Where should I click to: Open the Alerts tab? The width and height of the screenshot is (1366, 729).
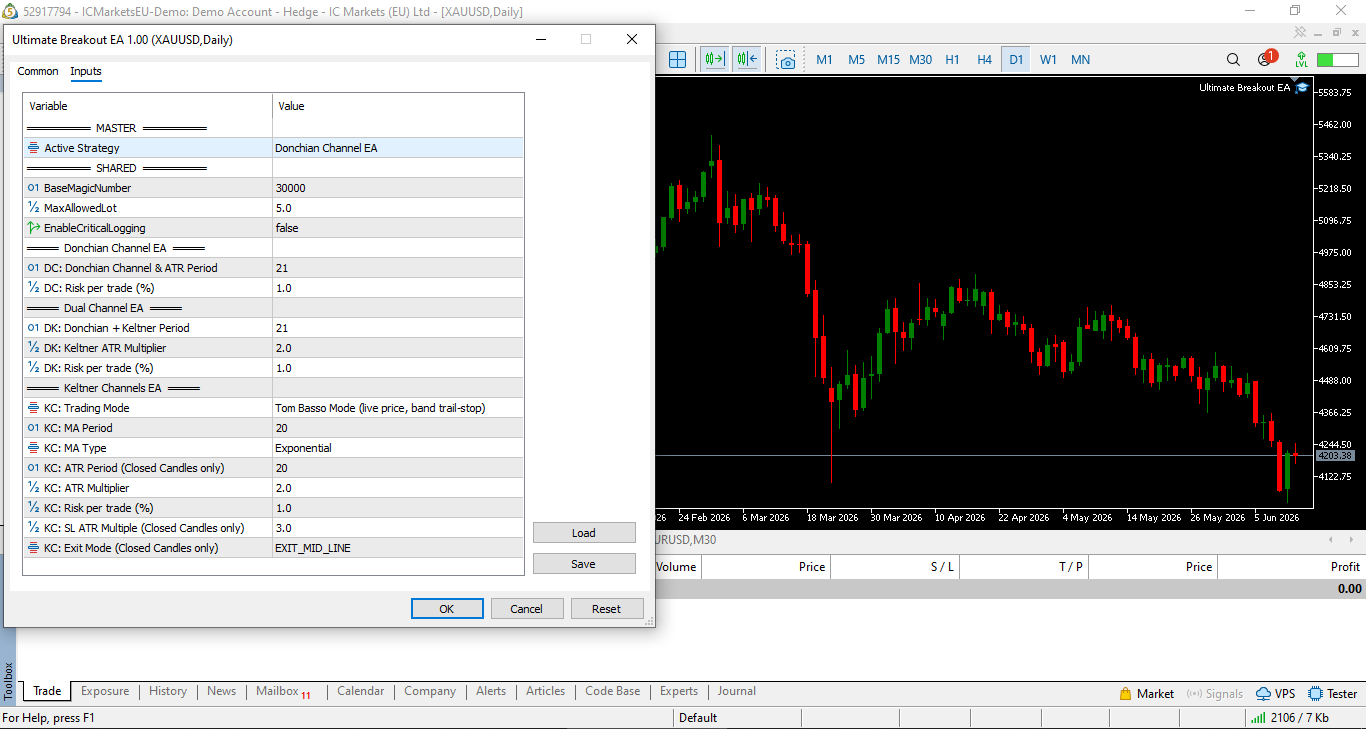(491, 691)
